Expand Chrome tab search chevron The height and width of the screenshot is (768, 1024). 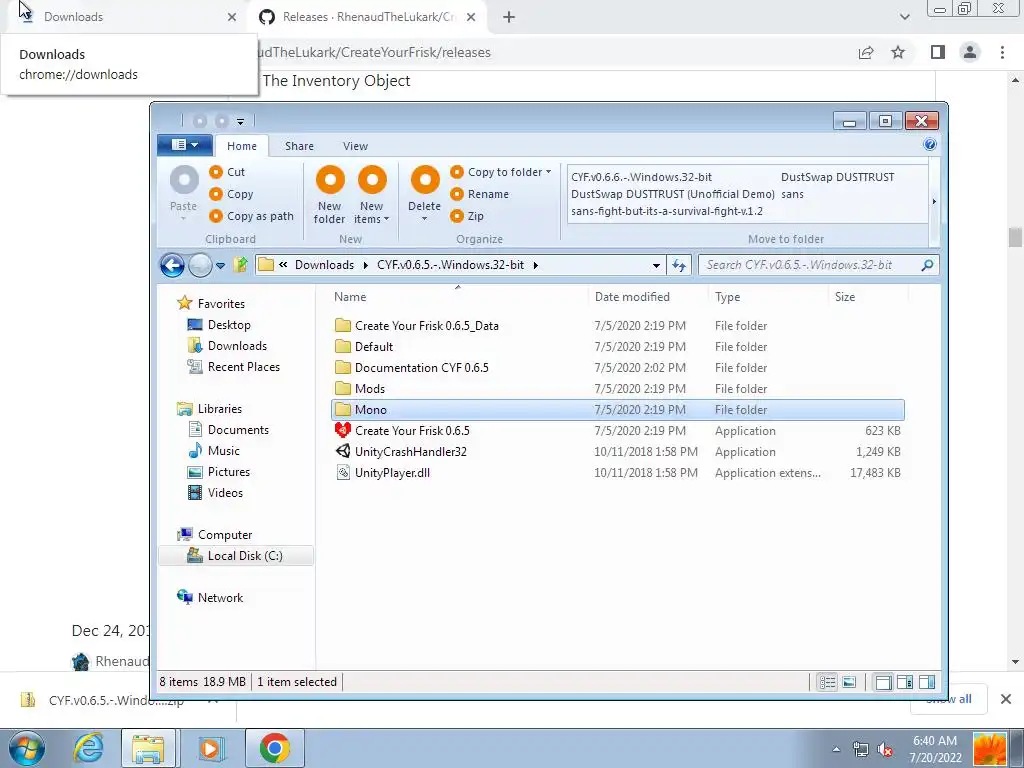point(904,17)
